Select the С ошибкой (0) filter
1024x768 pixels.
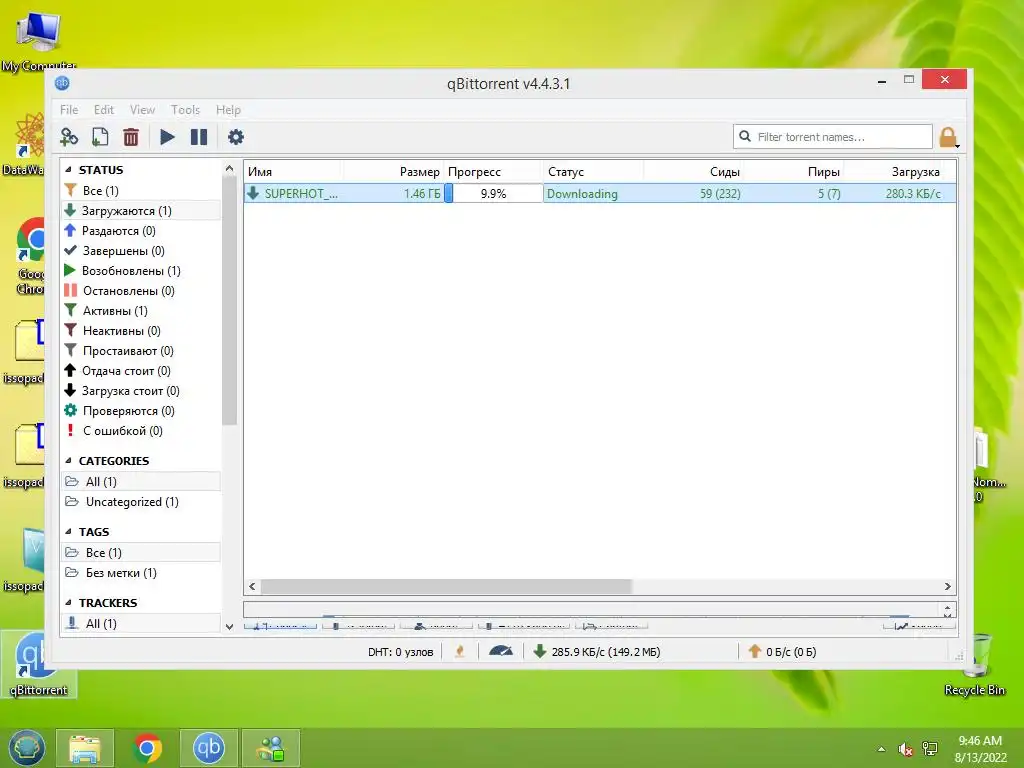[140, 431]
